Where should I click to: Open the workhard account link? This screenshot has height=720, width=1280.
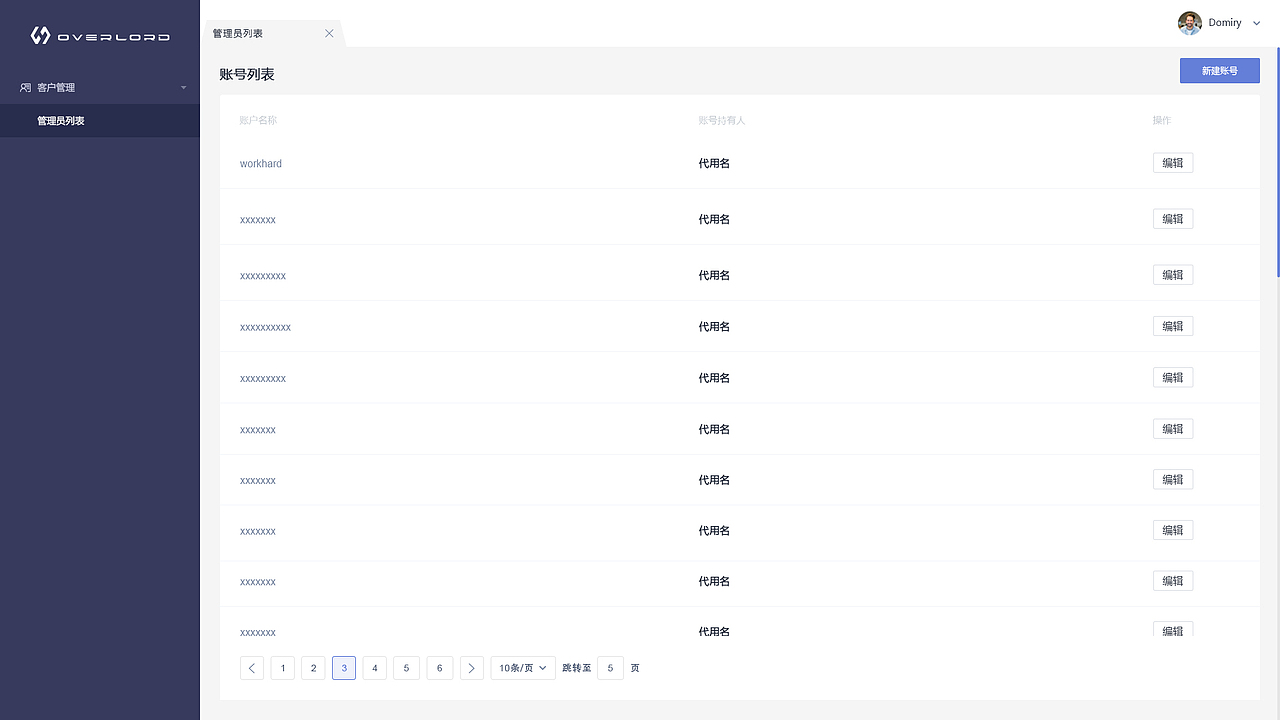[261, 164]
